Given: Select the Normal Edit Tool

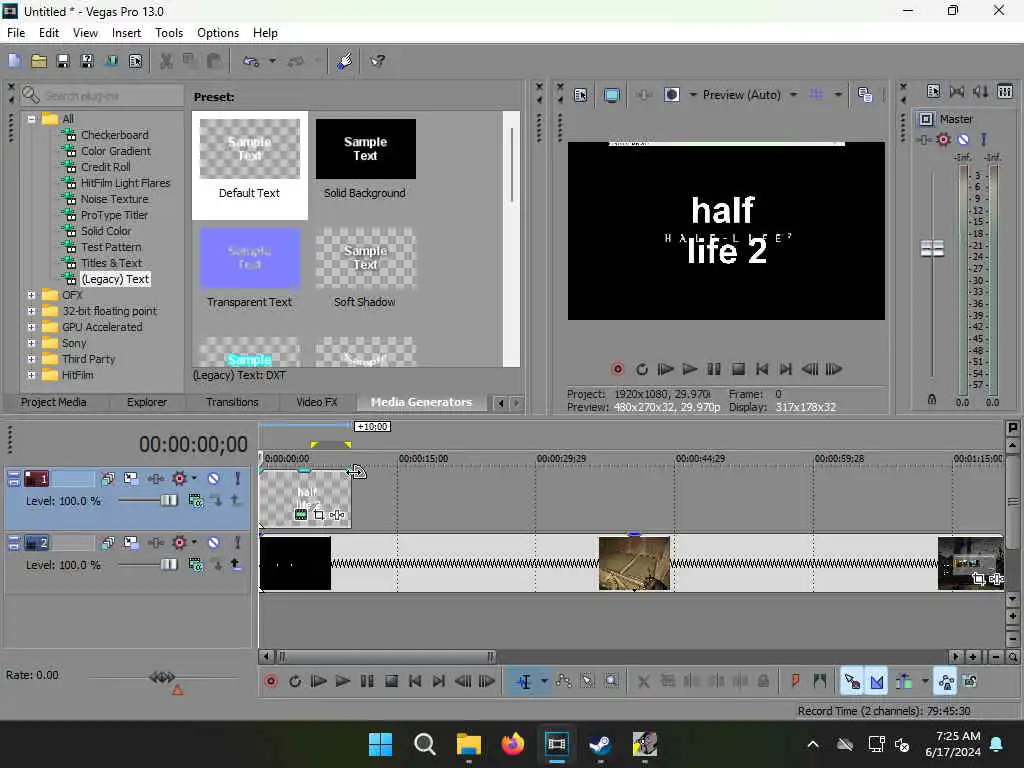Looking at the screenshot, I should click(x=524, y=682).
